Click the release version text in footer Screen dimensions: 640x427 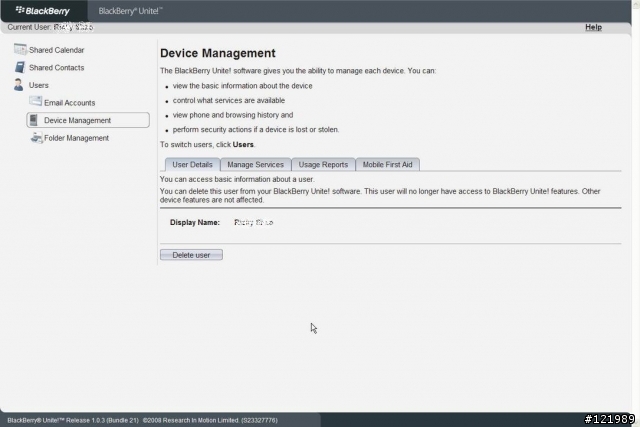point(73,420)
